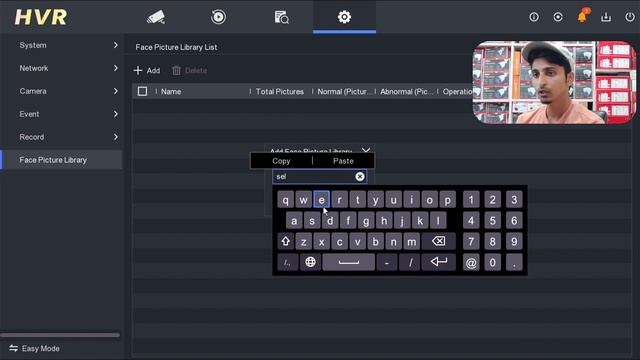Tap the m key on keyboard
This screenshot has width=640, height=360.
tap(411, 242)
